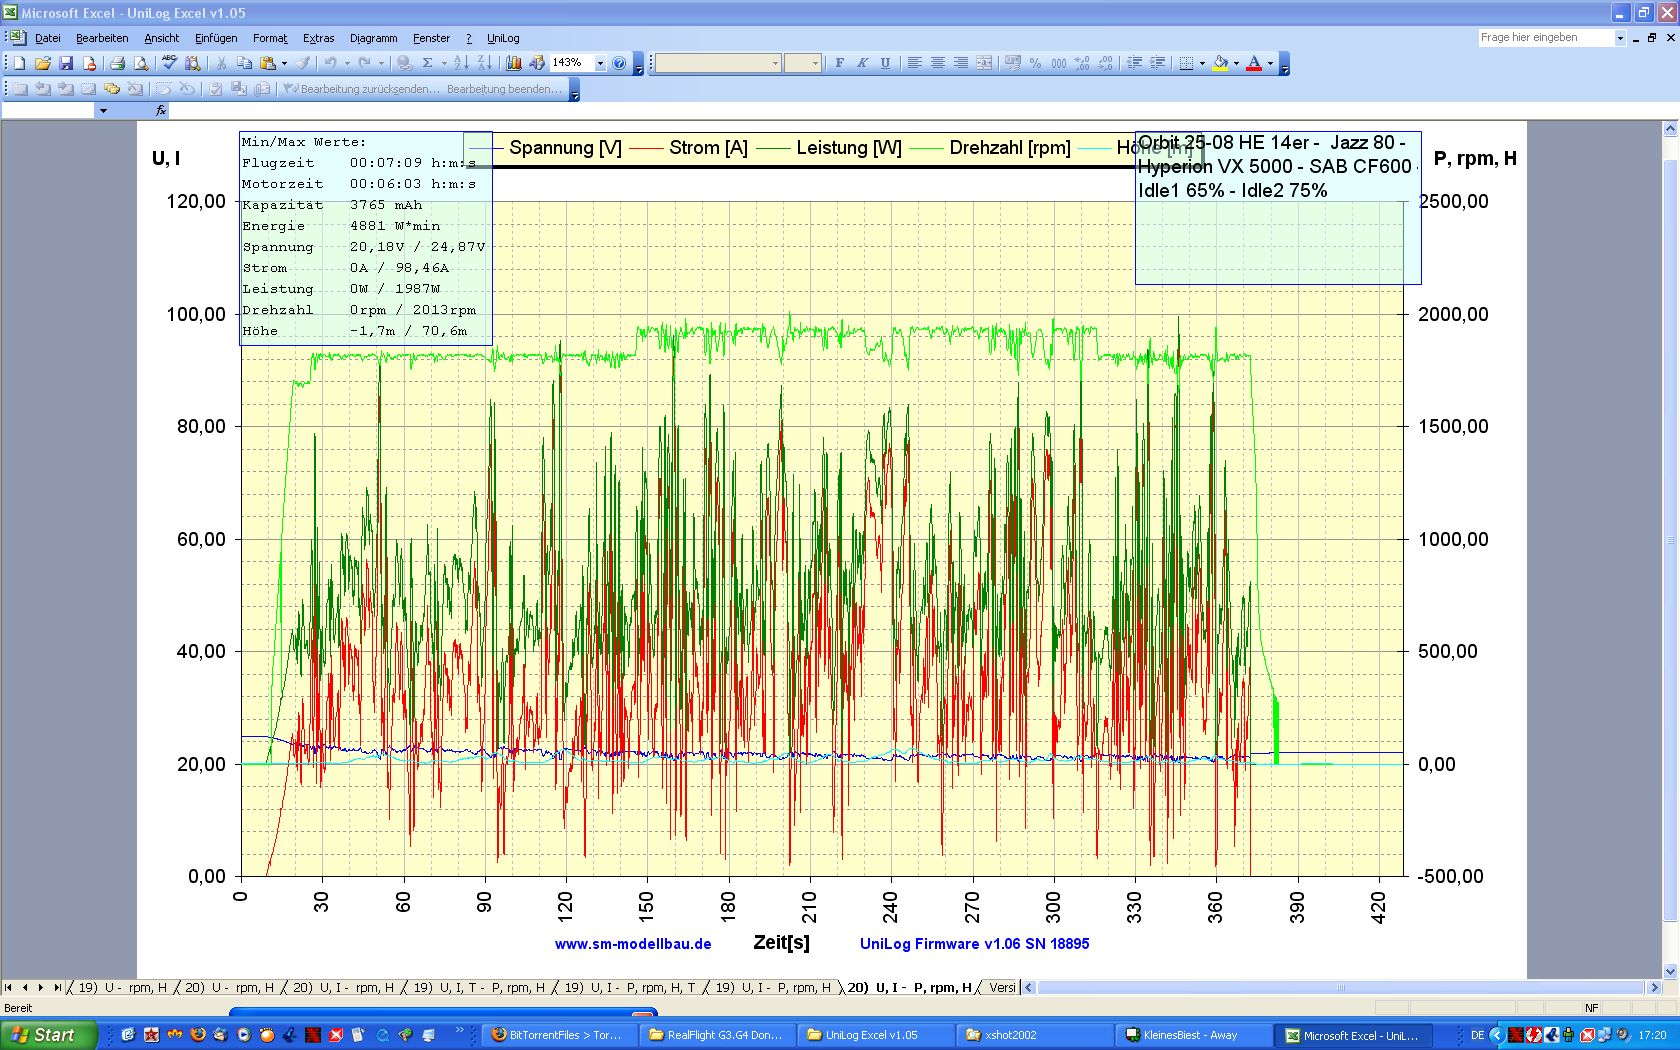Click the fill color paint bucket
The height and width of the screenshot is (1050, 1680).
(x=1220, y=63)
